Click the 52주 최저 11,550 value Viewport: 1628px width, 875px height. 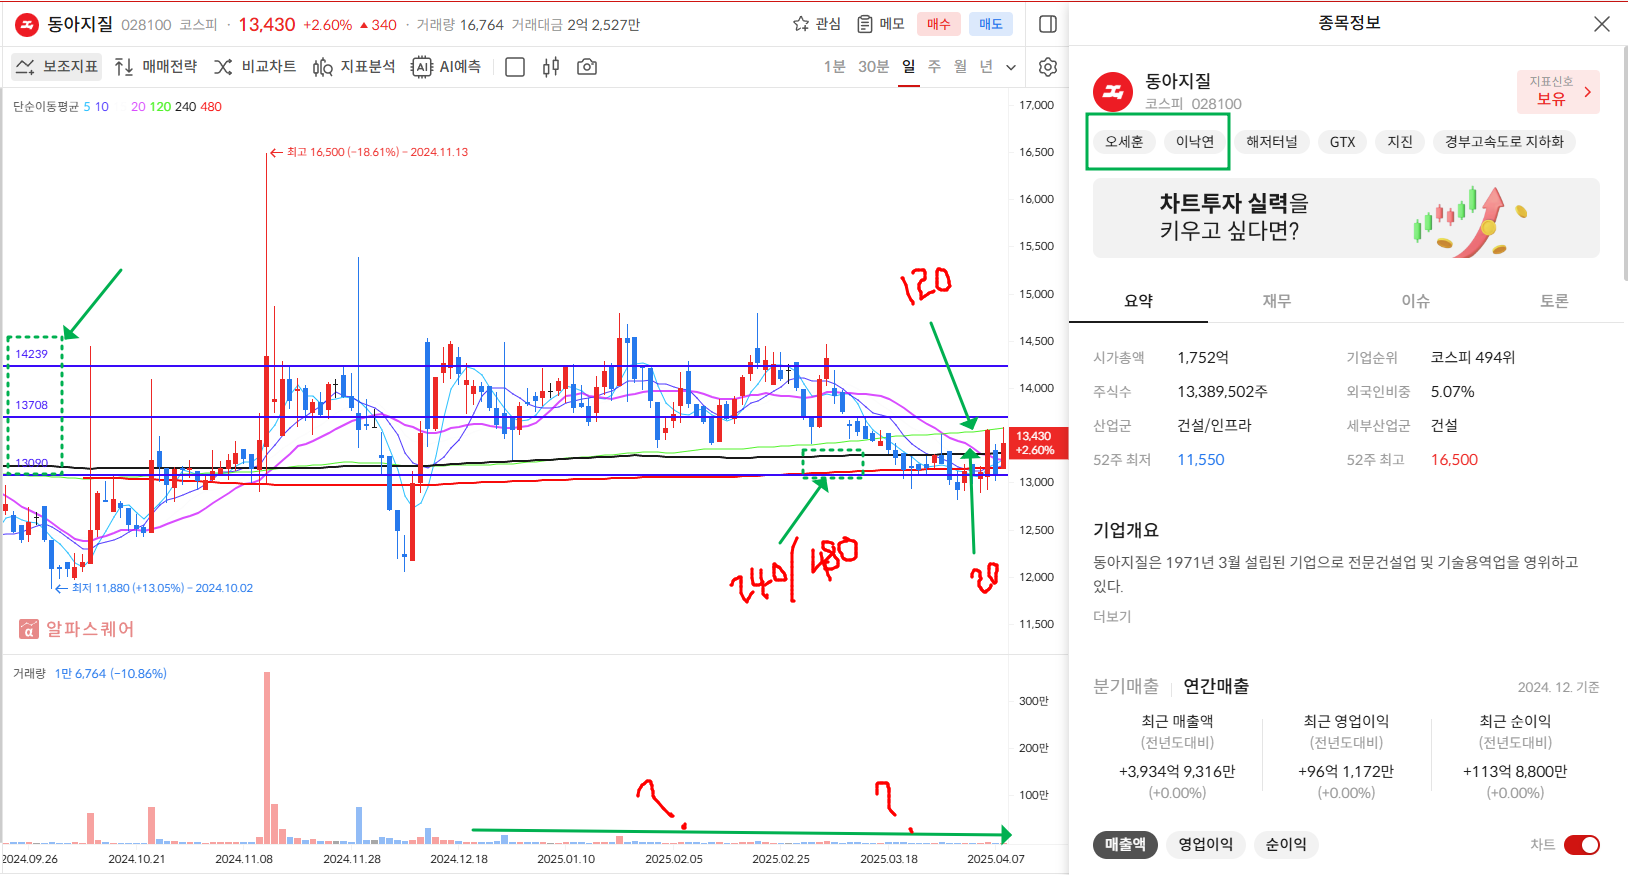coord(1200,460)
